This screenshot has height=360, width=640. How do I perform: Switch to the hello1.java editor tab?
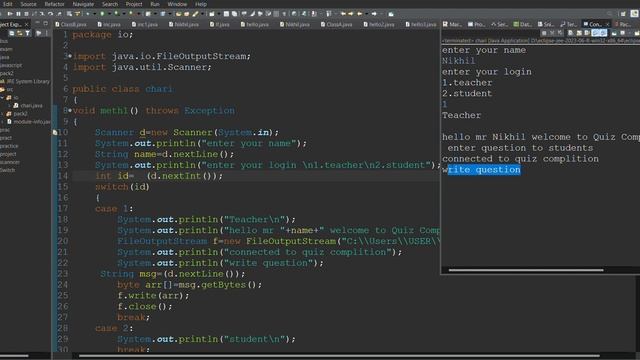(x=421, y=24)
